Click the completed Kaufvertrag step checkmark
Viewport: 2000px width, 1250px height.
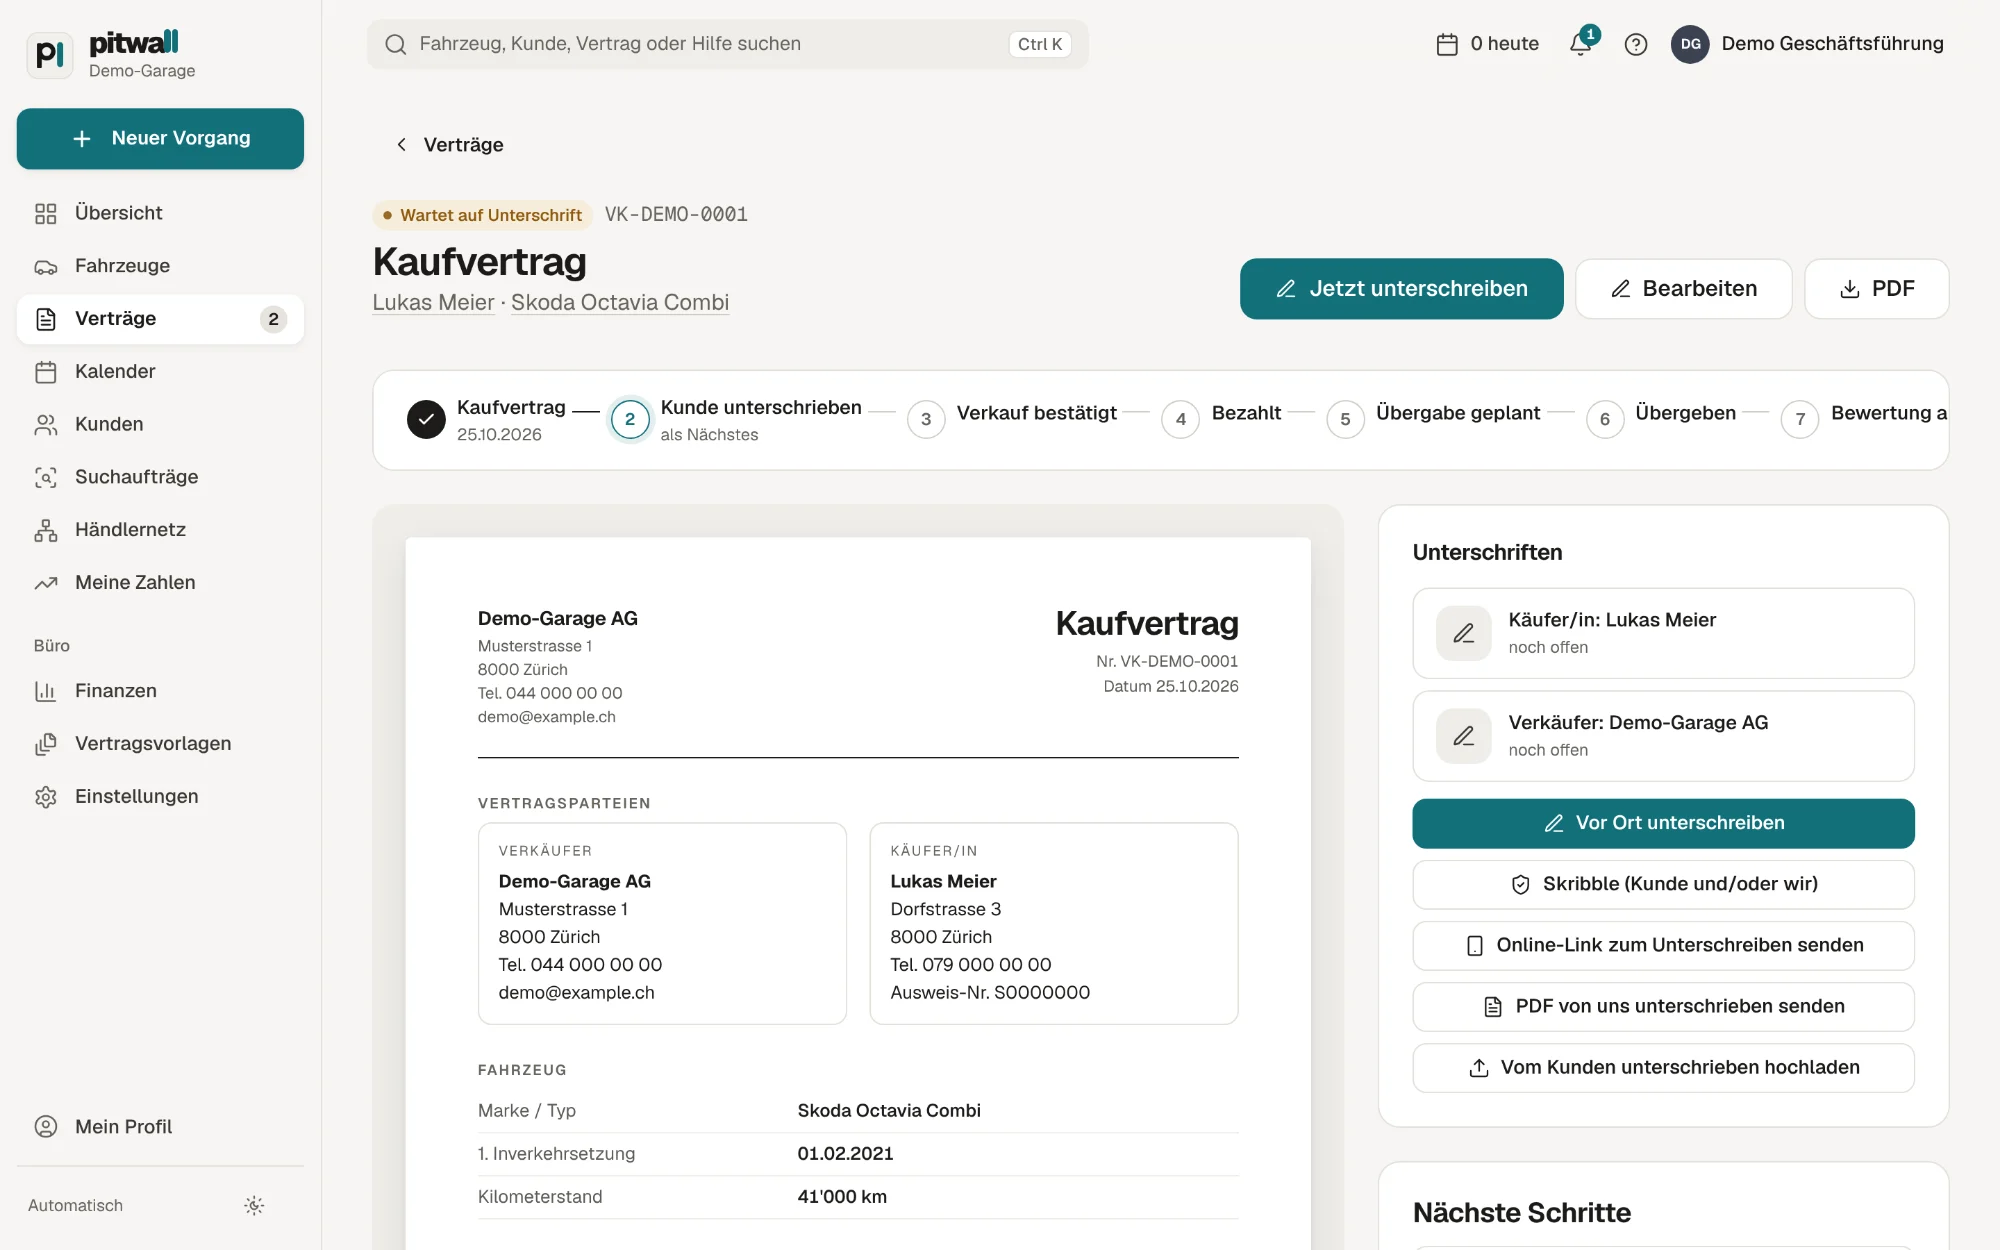coord(426,419)
